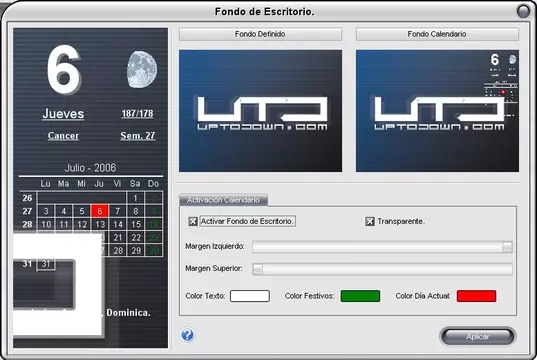The image size is (537, 360).
Task: Open the Activación Calendario tab
Action: tap(223, 200)
